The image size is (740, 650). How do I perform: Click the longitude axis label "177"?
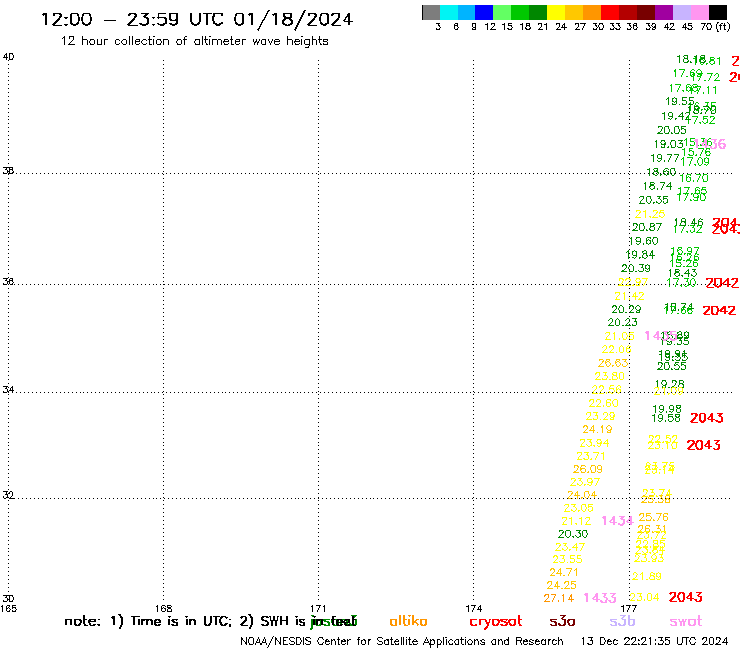point(629,608)
